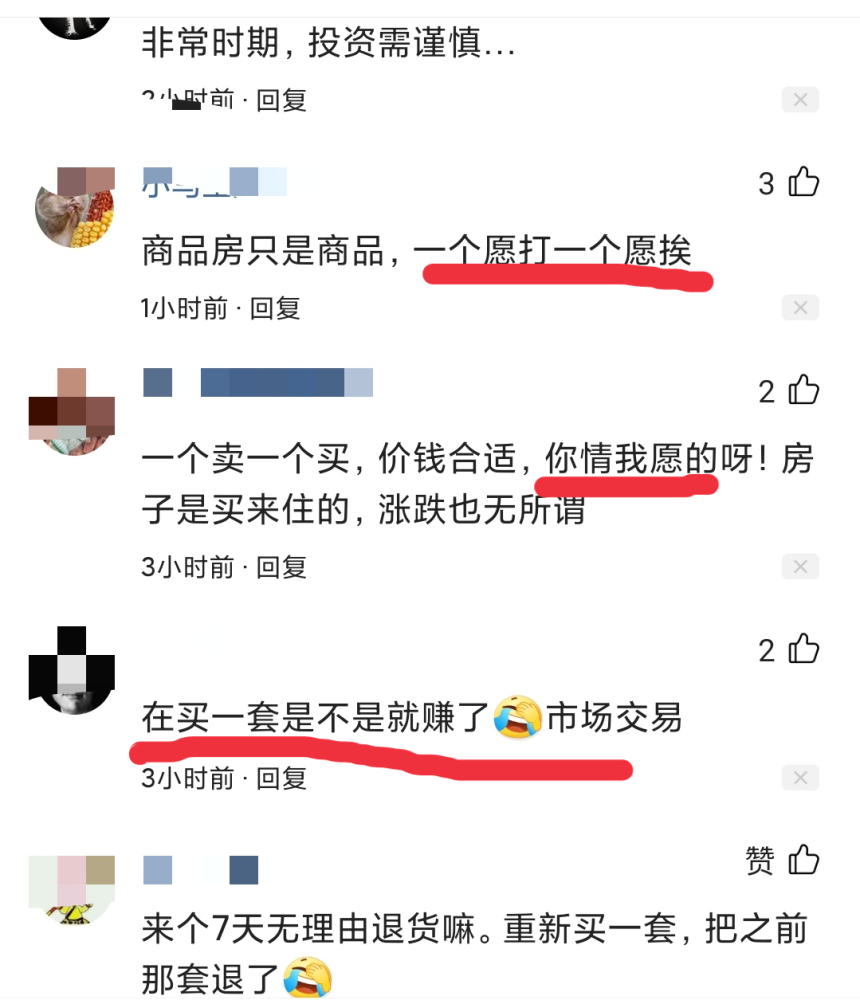Open the username above 一个卖一个买 comment
Image resolution: width=860 pixels, height=1000 pixels.
click(x=258, y=382)
